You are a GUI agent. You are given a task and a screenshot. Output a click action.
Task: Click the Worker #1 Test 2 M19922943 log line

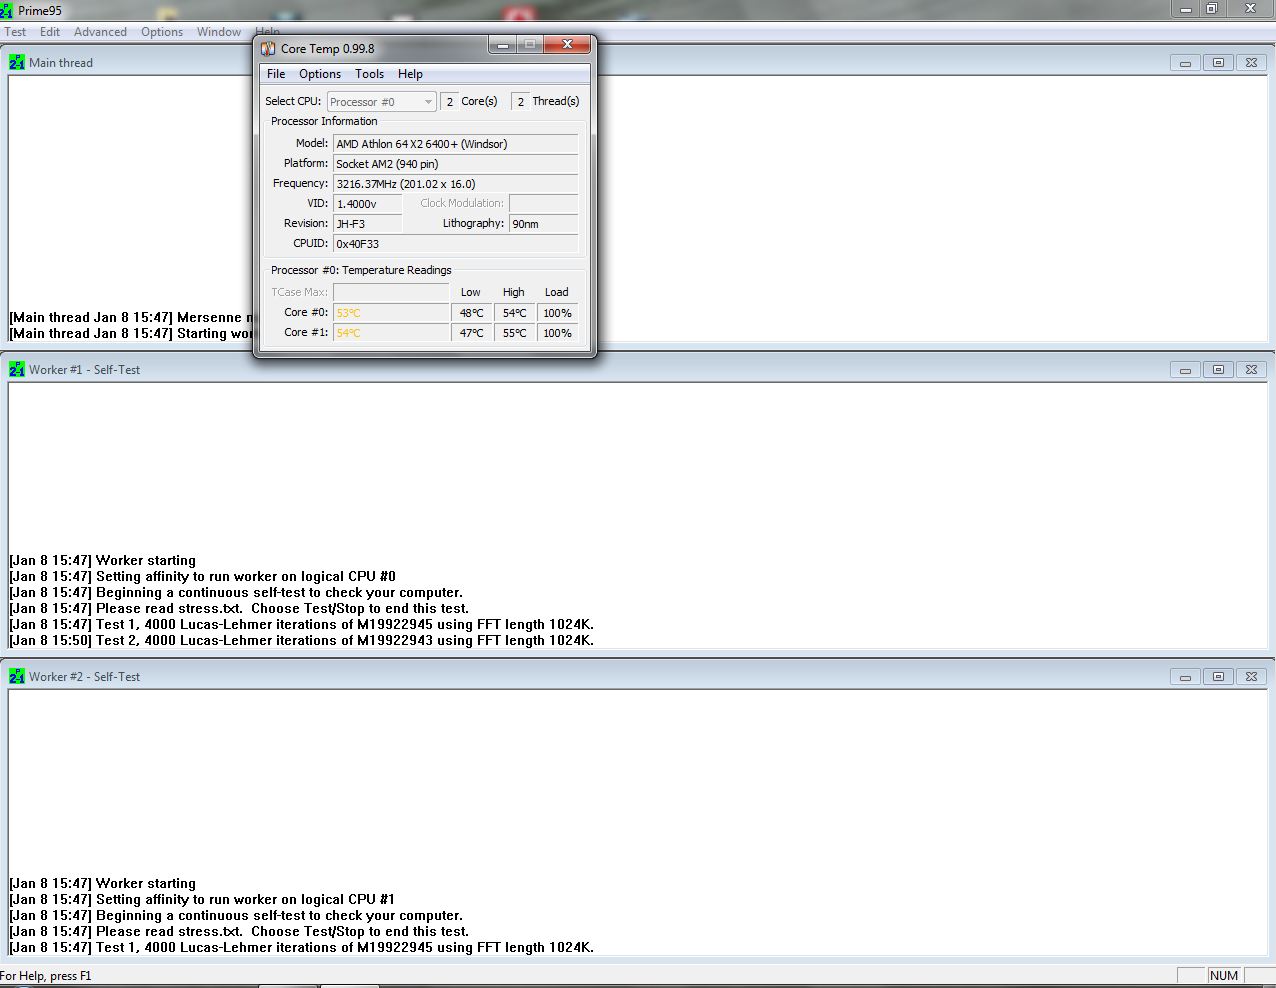301,640
